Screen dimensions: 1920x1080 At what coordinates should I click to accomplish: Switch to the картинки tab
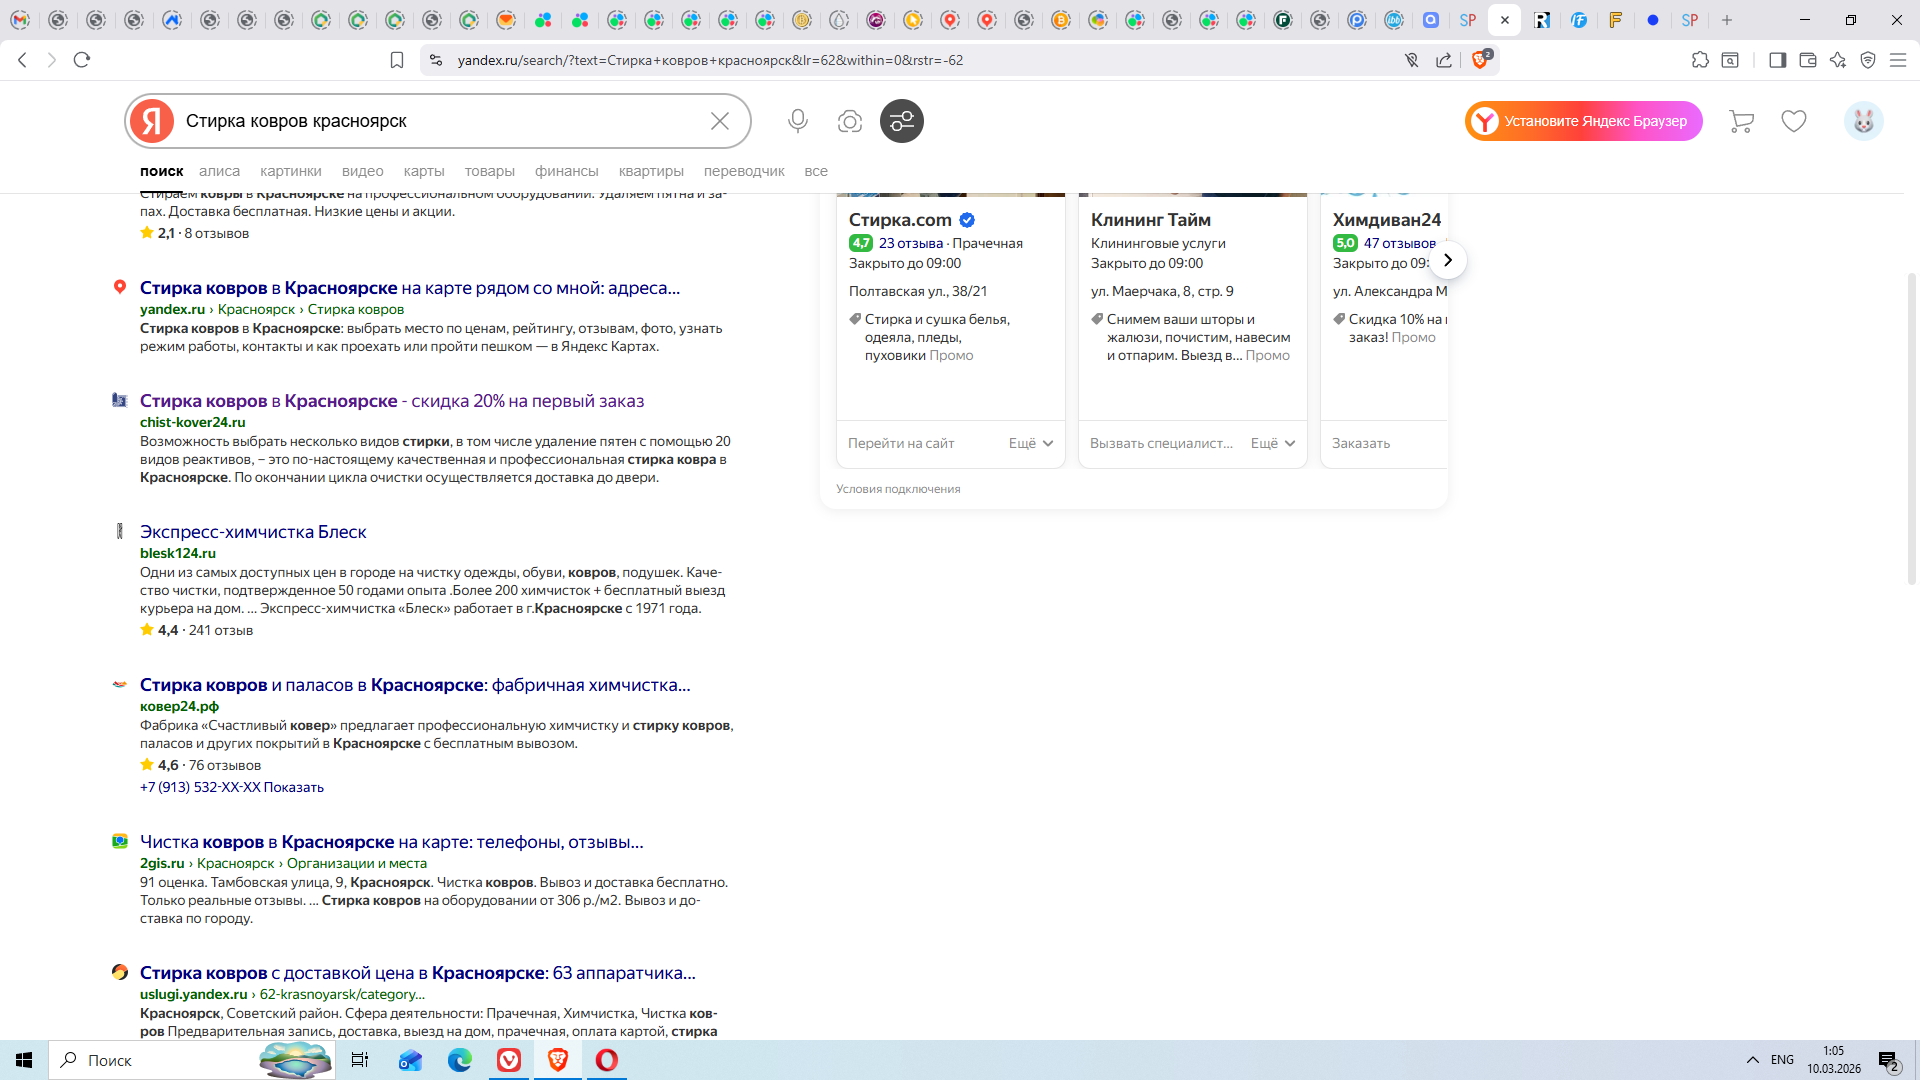(x=290, y=171)
